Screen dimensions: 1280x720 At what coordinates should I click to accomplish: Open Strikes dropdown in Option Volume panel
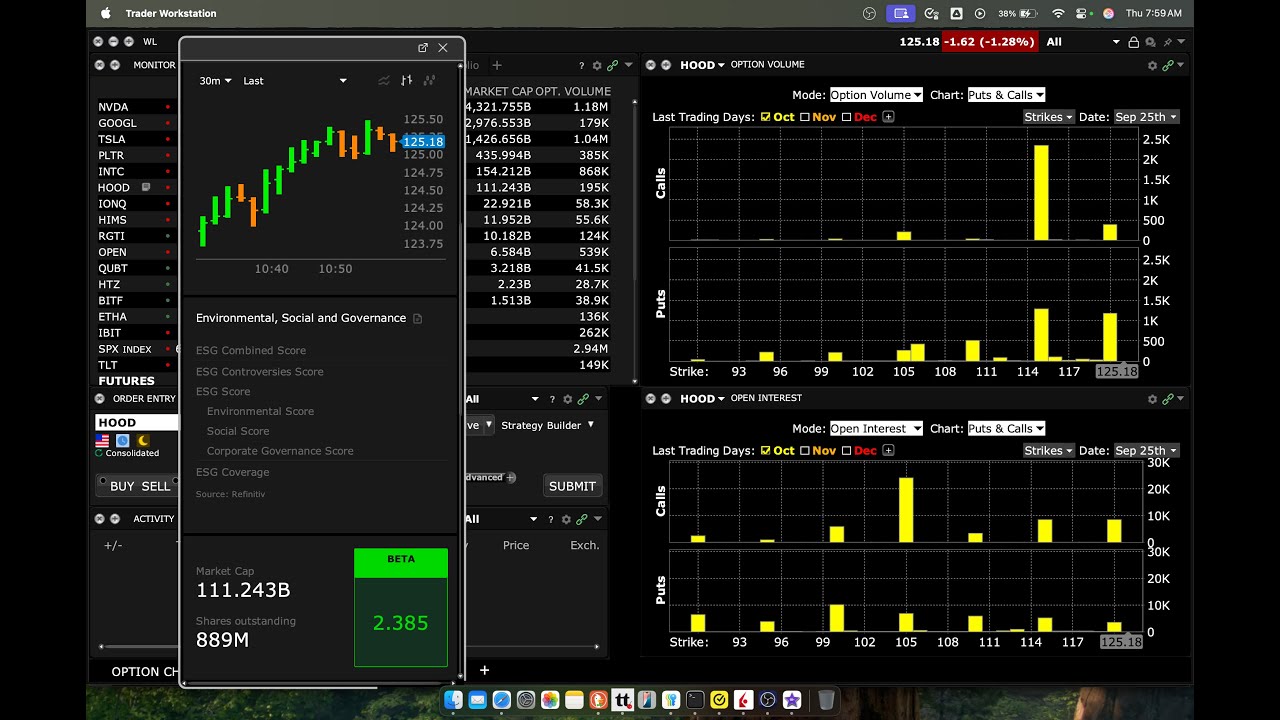coord(1048,117)
